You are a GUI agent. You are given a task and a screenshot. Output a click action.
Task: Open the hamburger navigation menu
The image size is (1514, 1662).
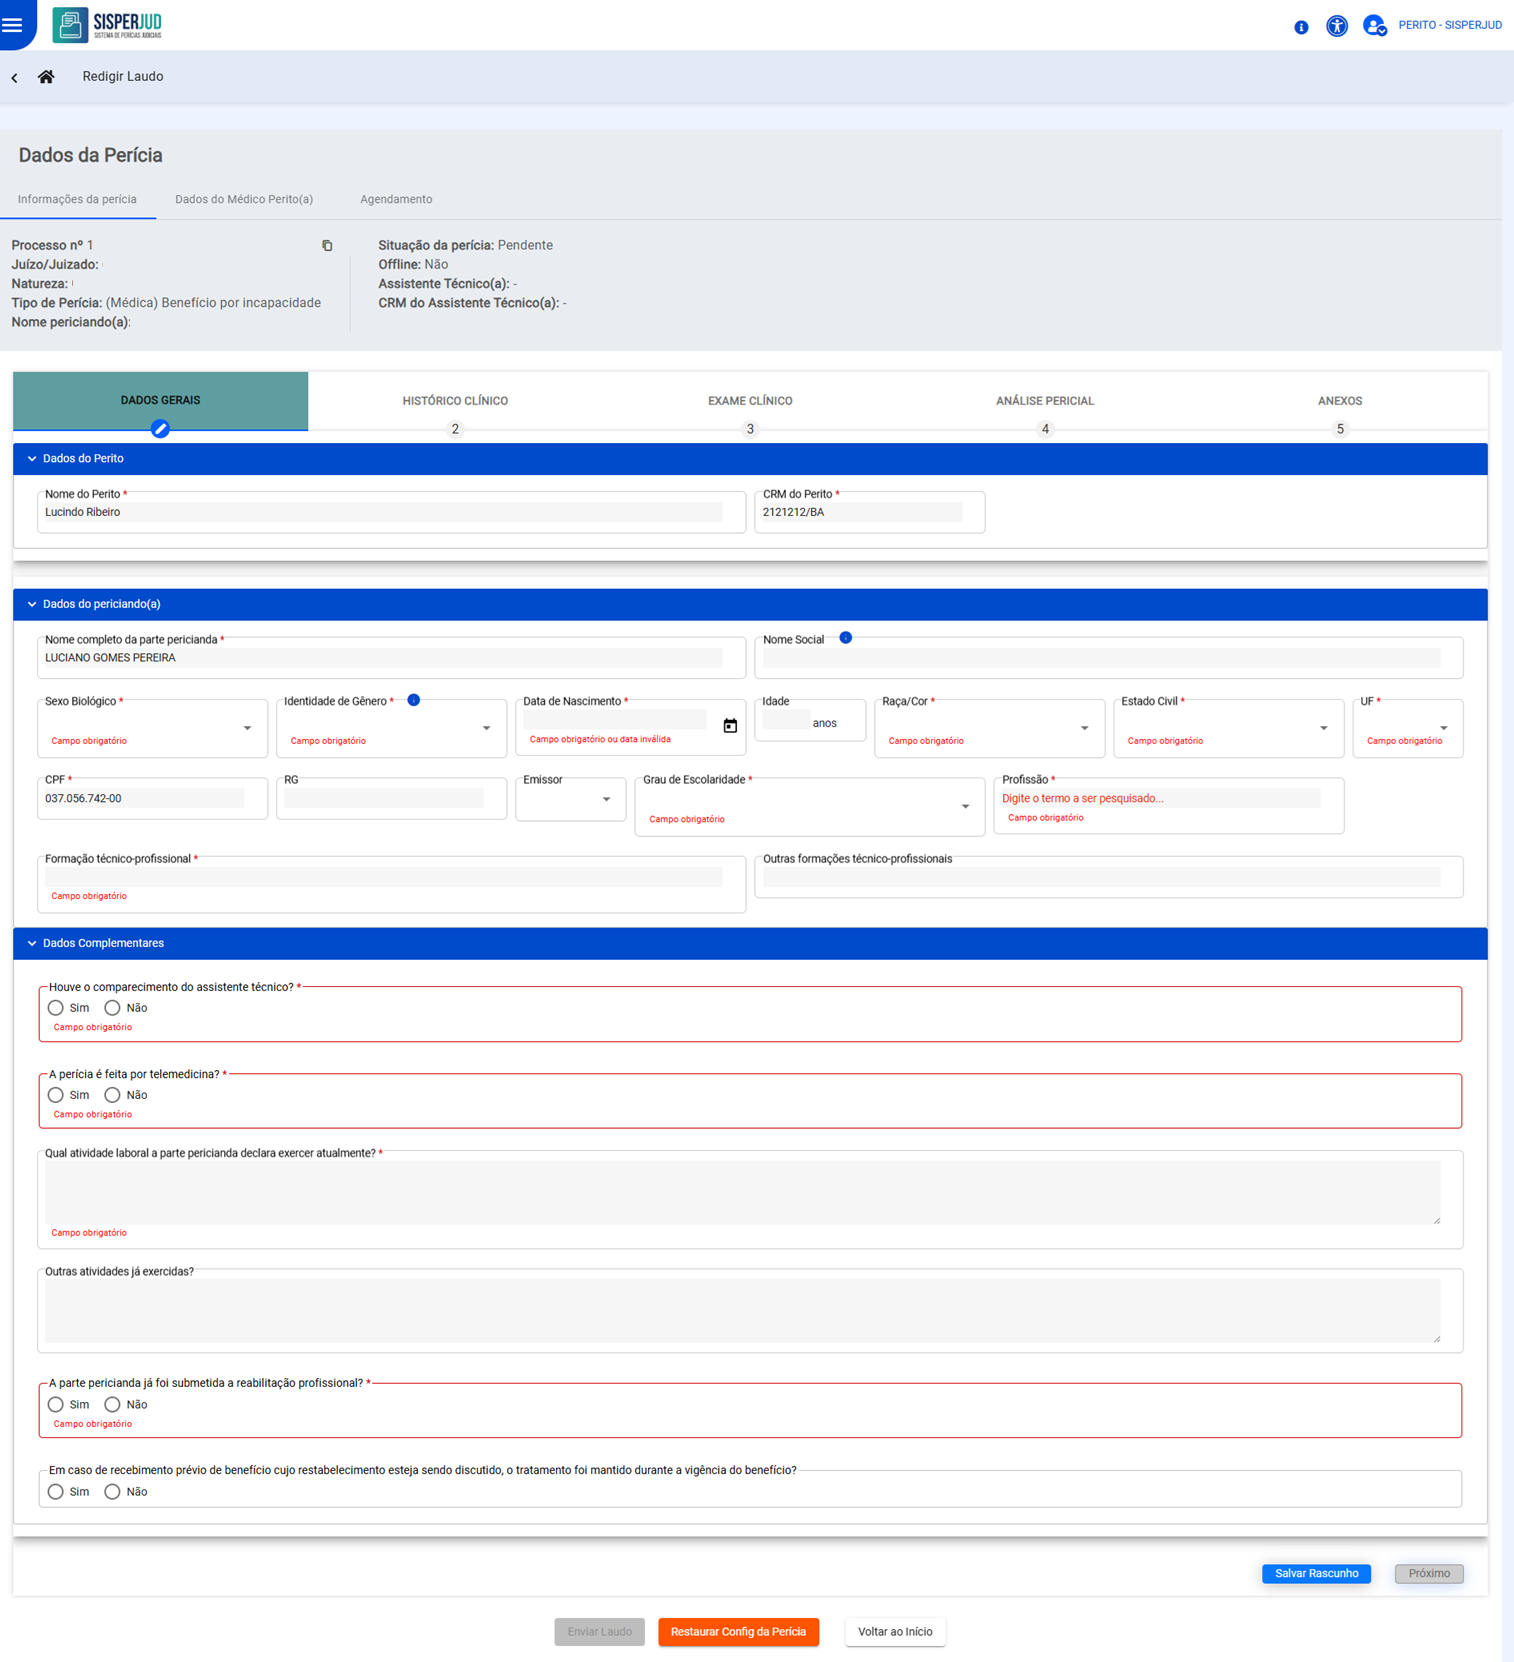[x=13, y=25]
